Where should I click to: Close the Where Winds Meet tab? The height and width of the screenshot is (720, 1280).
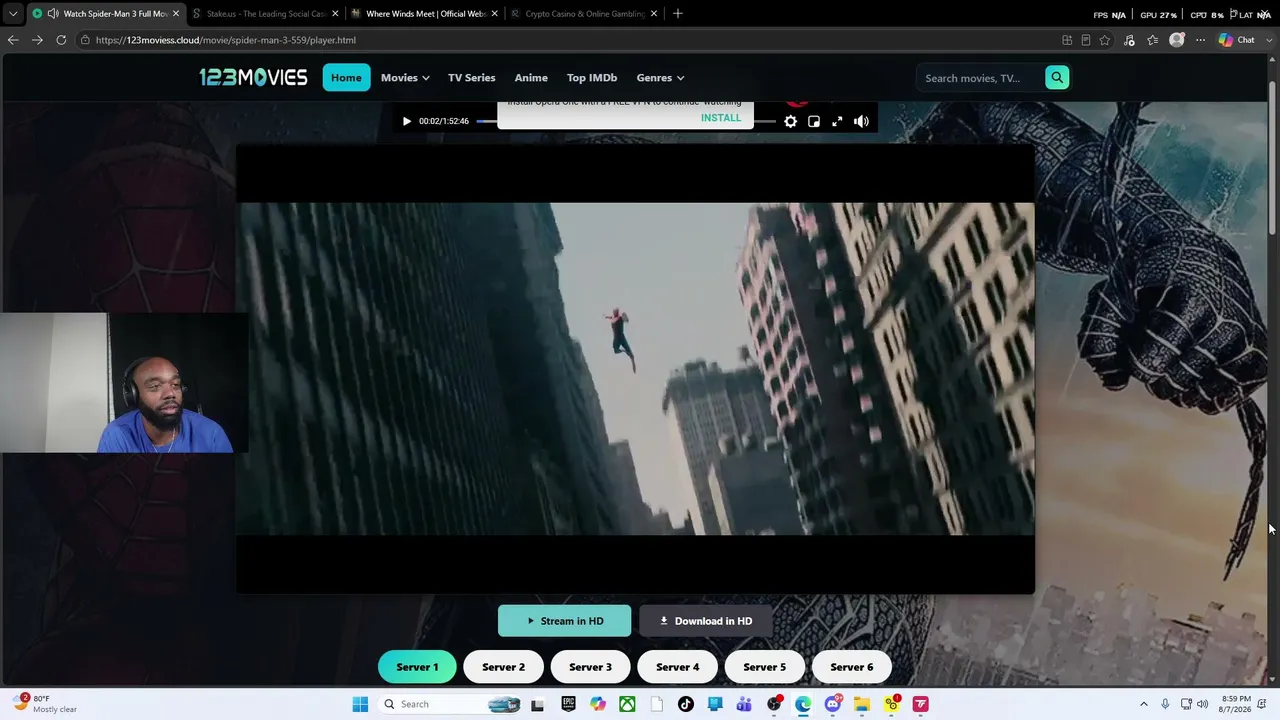pos(494,14)
